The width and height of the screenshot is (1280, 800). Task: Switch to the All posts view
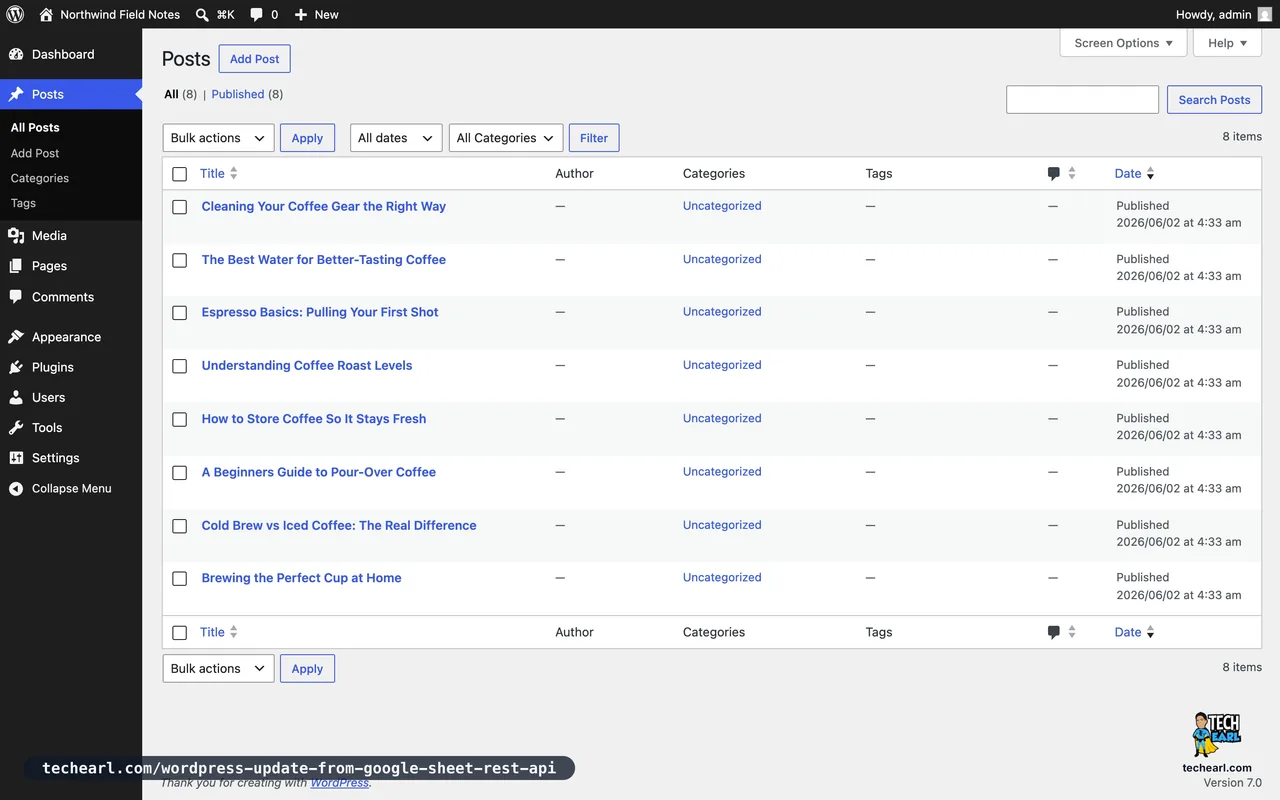[x=171, y=94]
